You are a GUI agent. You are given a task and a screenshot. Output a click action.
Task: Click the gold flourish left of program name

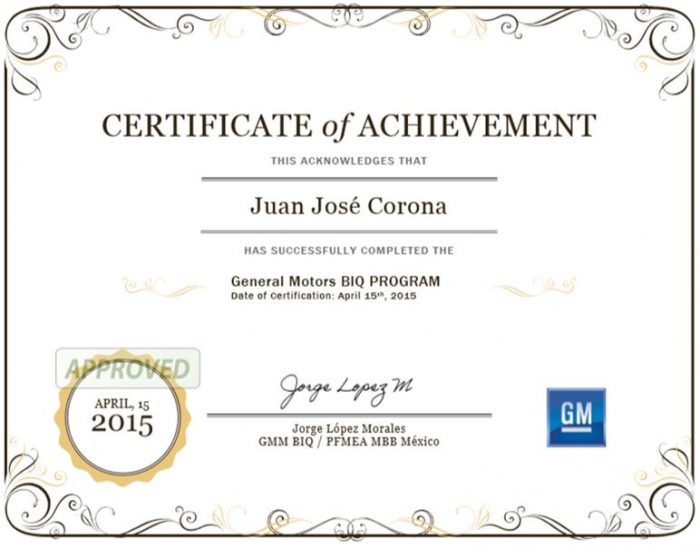163,287
